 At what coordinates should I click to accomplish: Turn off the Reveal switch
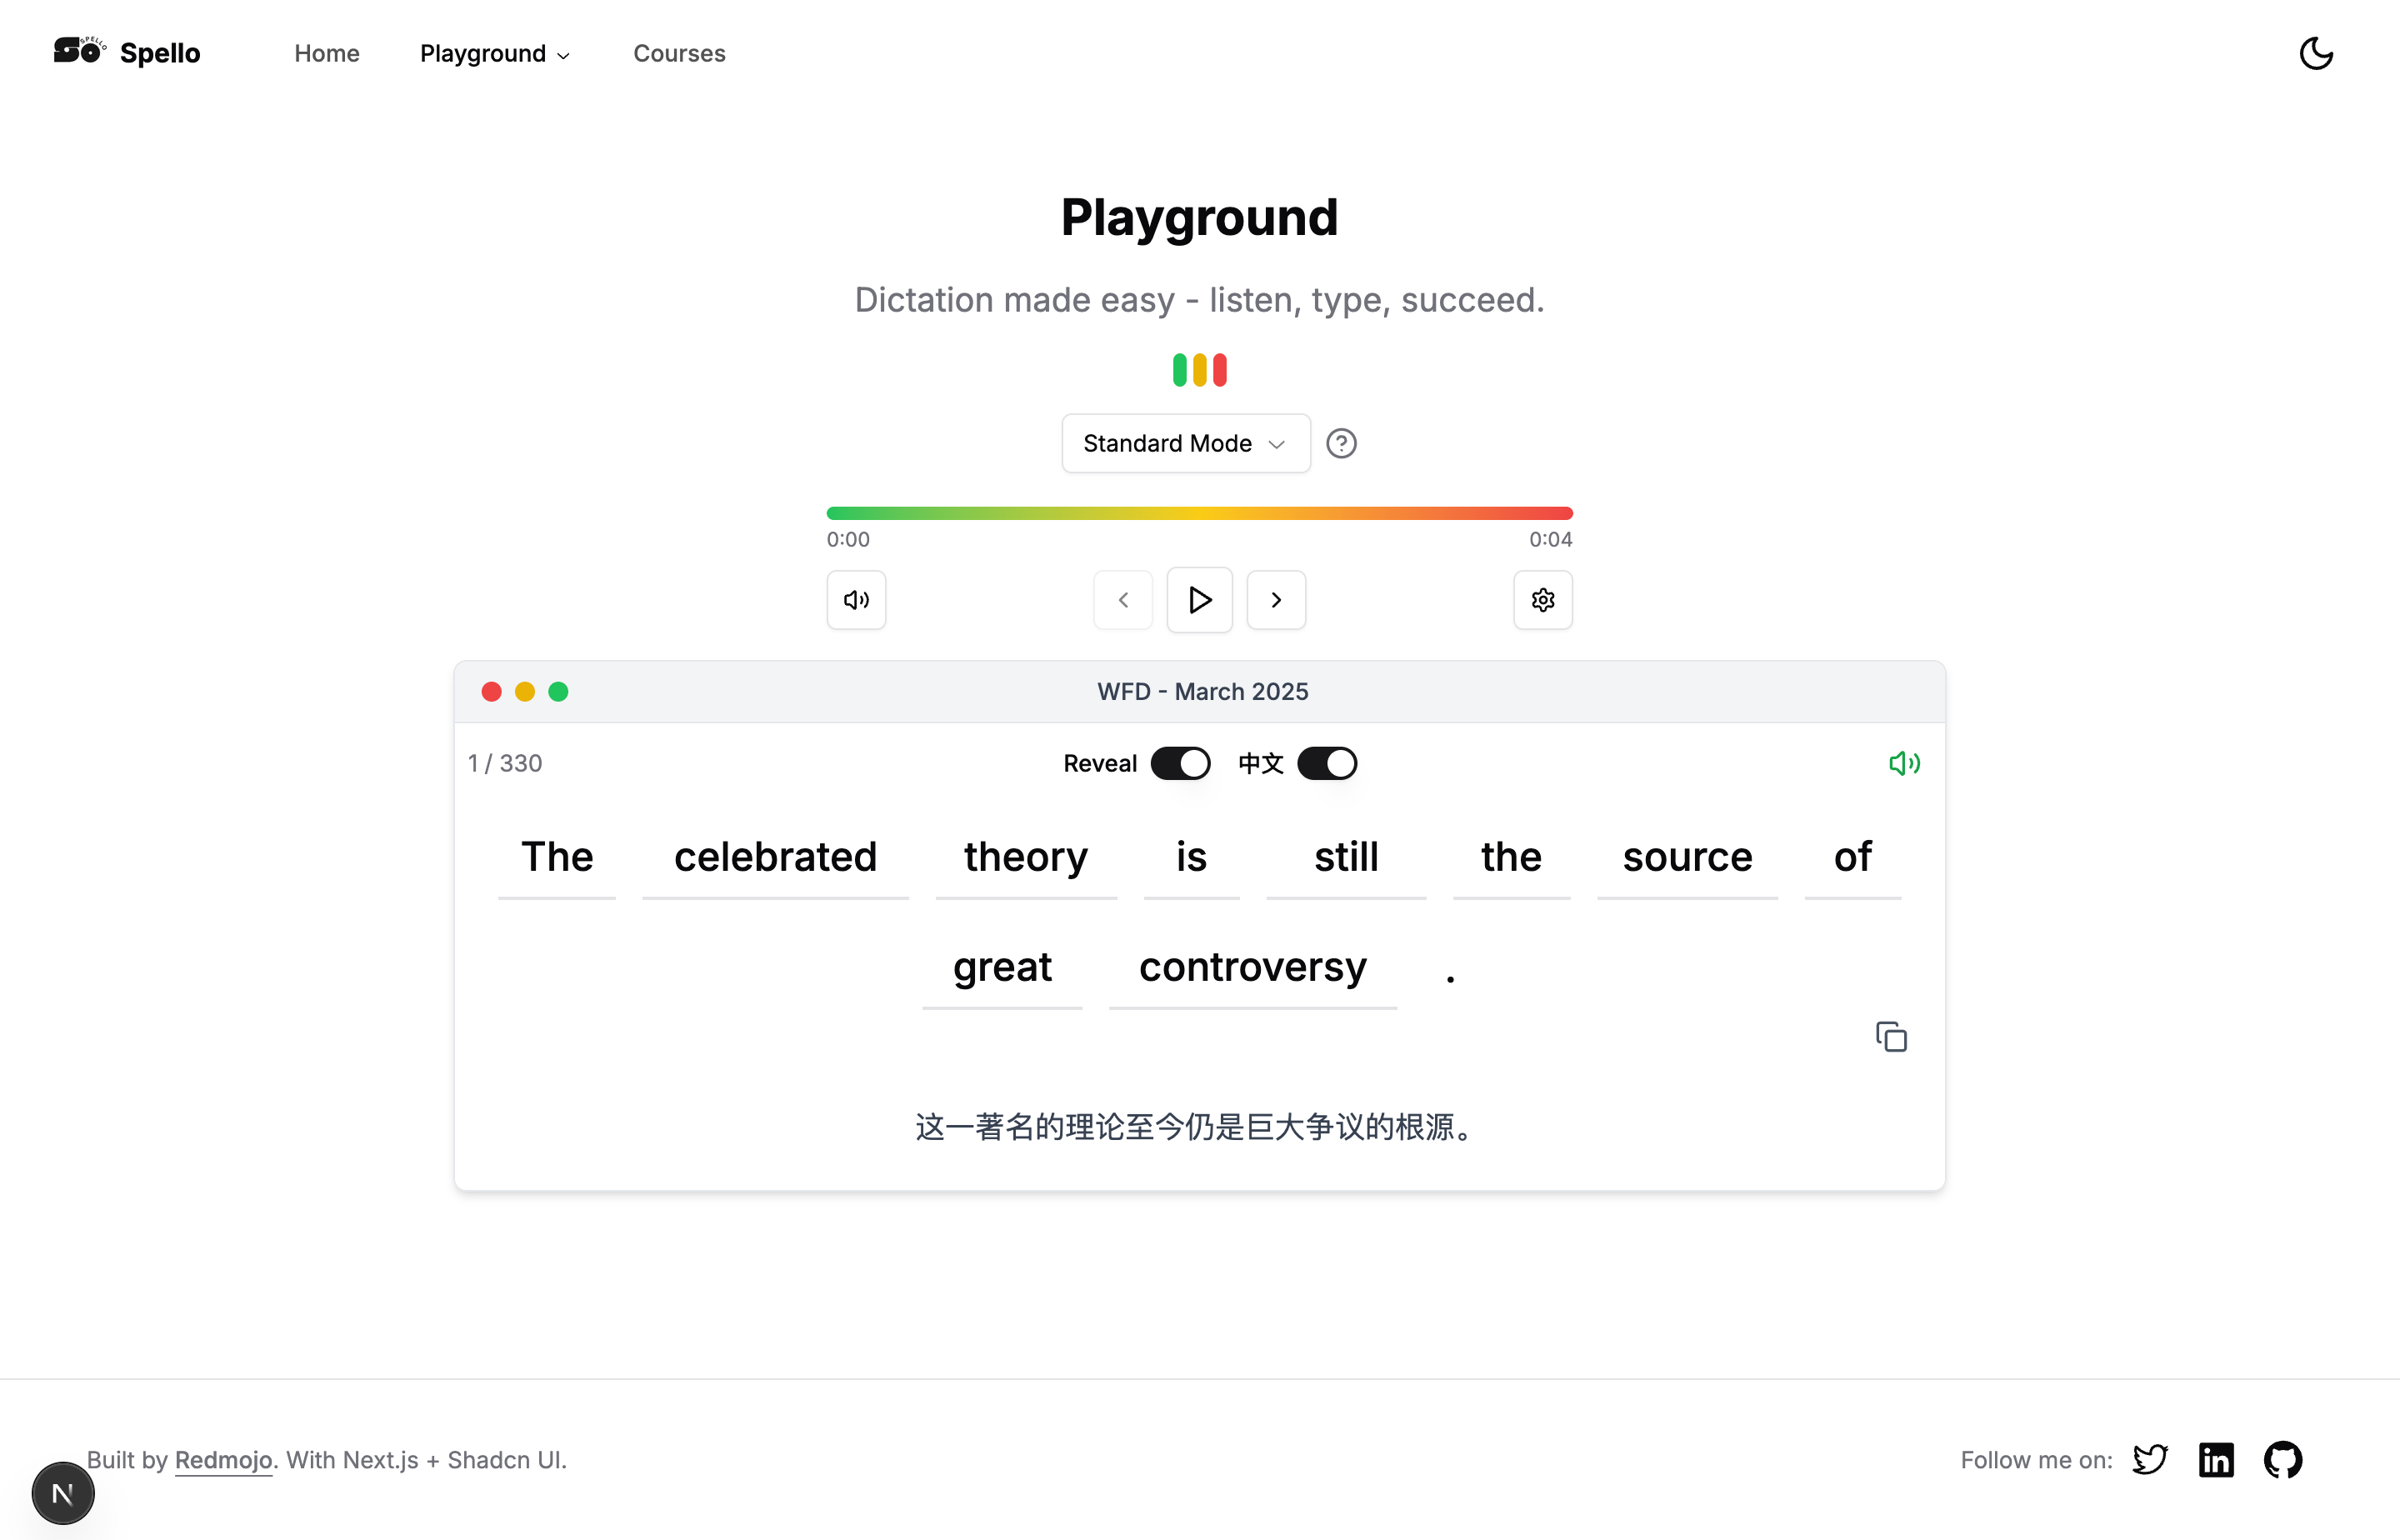[x=1180, y=764]
